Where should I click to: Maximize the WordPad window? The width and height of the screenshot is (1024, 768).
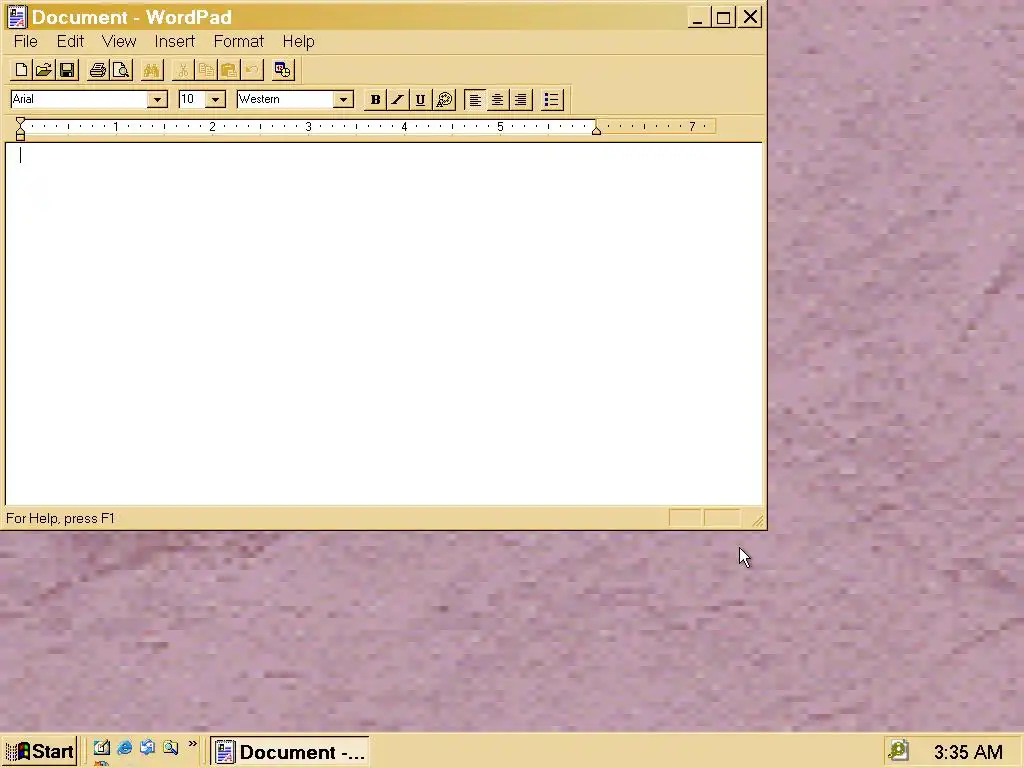click(x=724, y=18)
